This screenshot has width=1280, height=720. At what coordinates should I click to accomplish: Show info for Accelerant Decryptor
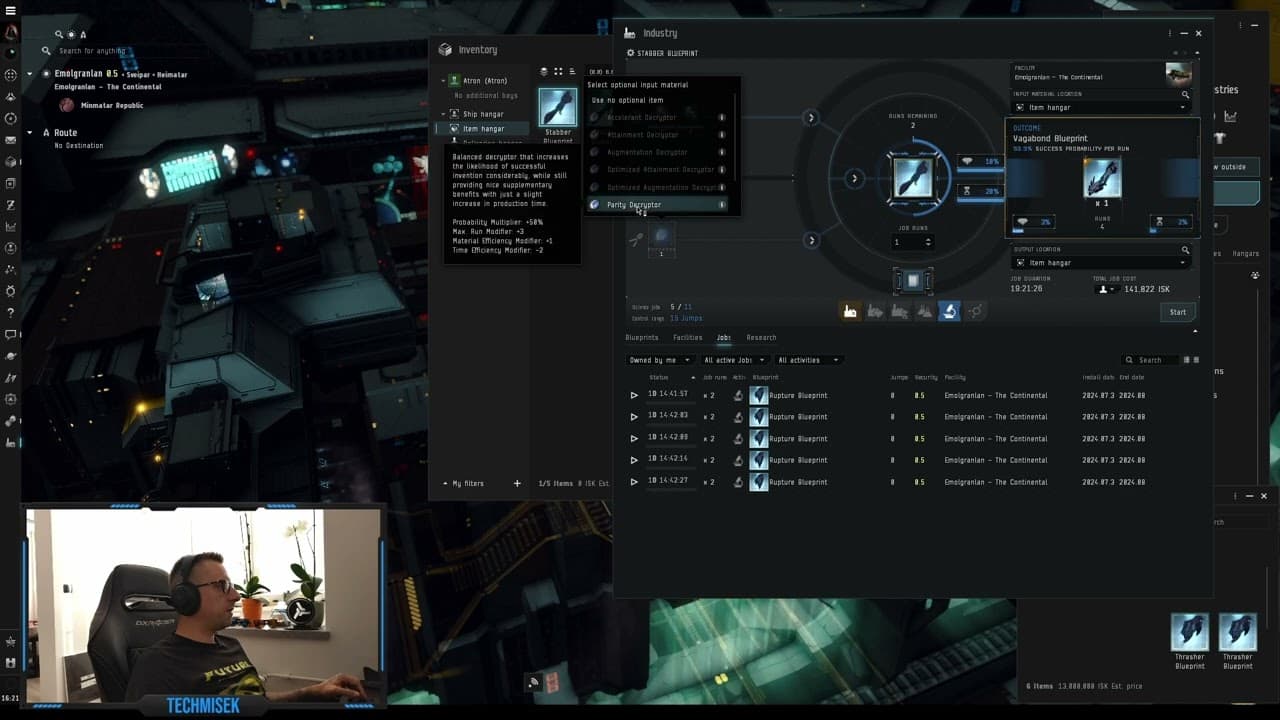click(x=722, y=118)
